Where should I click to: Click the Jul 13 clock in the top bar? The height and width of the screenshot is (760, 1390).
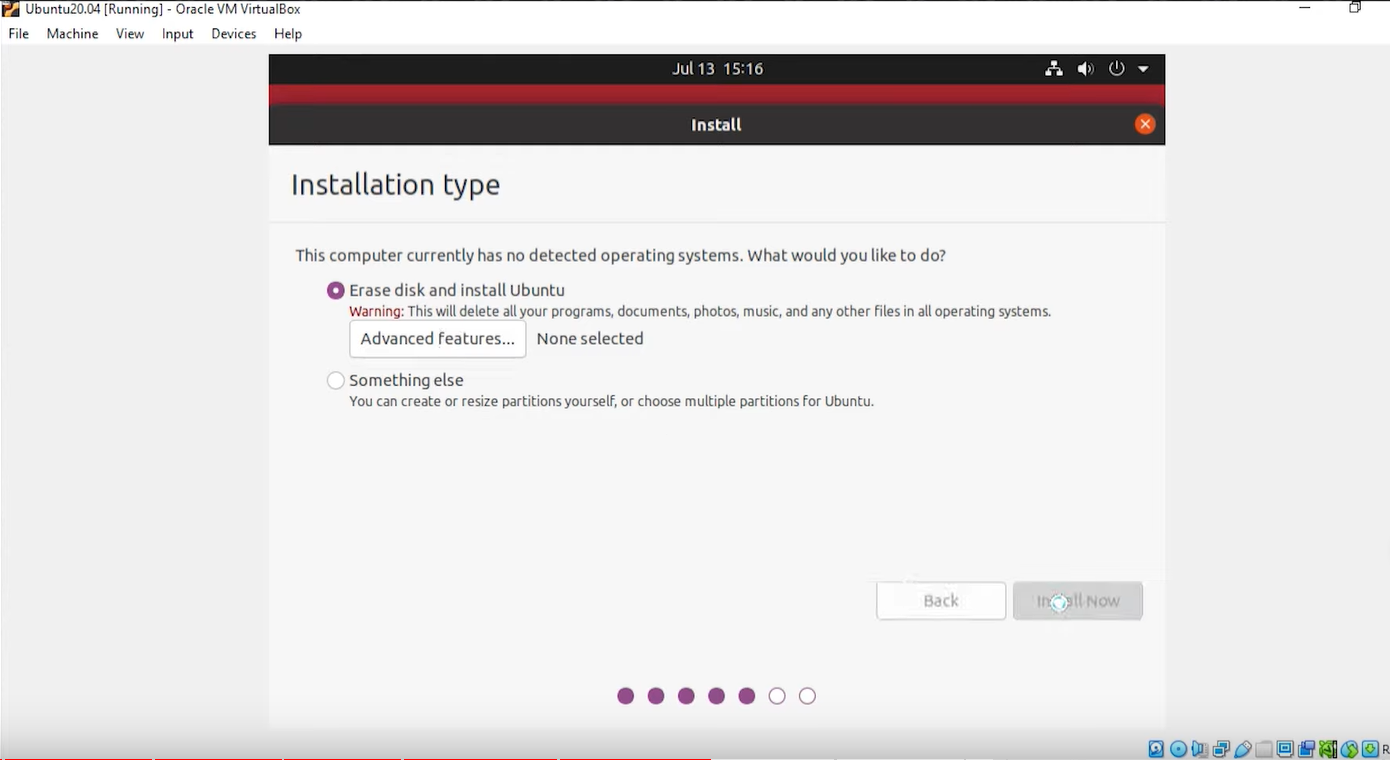pos(716,68)
